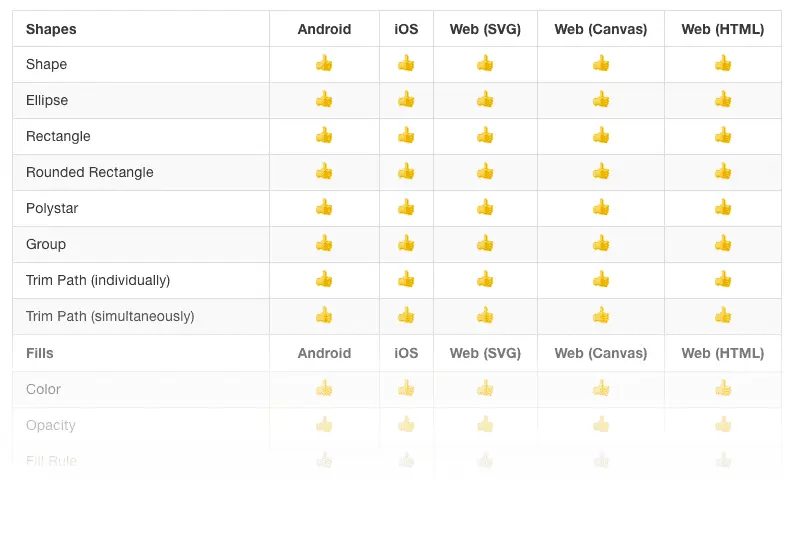The width and height of the screenshot is (795, 535).
Task: Click the Web (HTML) header in Fills section
Action: click(x=722, y=353)
